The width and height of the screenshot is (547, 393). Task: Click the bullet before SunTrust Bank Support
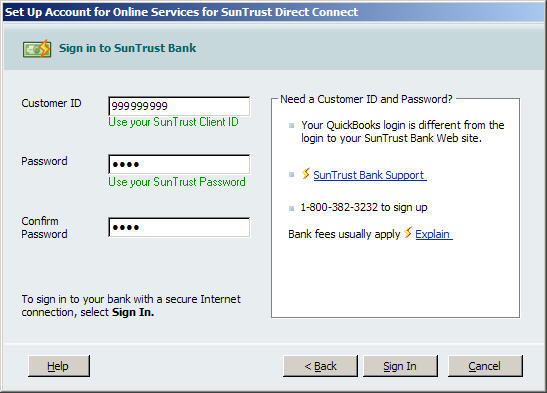click(292, 174)
